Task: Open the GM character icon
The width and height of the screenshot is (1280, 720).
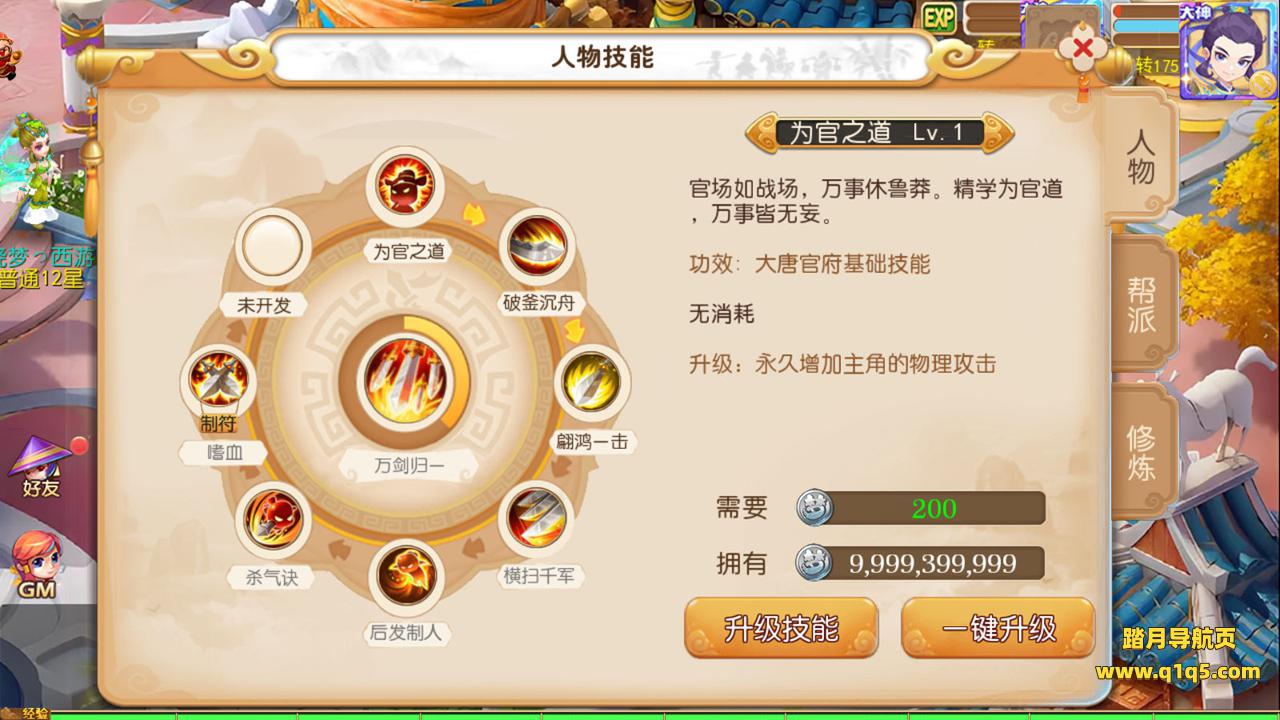Action: pos(37,566)
